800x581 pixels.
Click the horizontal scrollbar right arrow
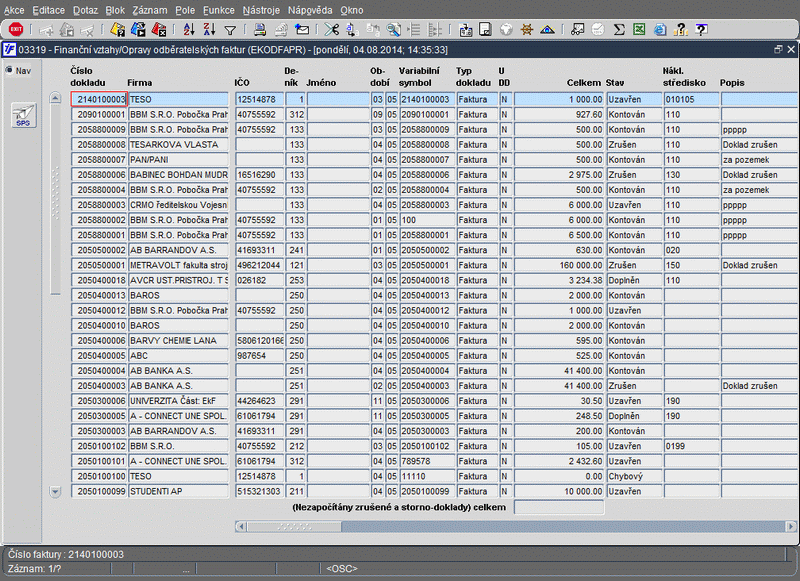(790, 526)
